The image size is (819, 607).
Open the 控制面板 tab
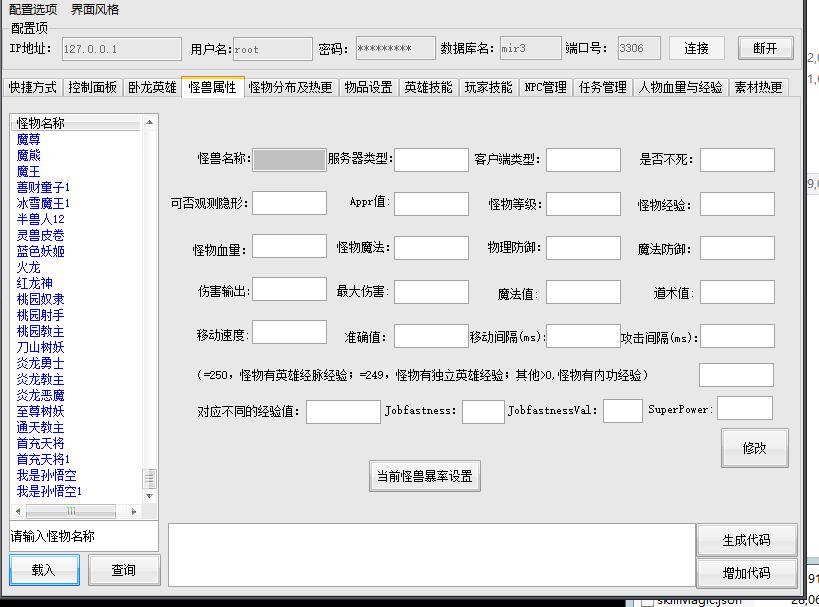tap(93, 87)
